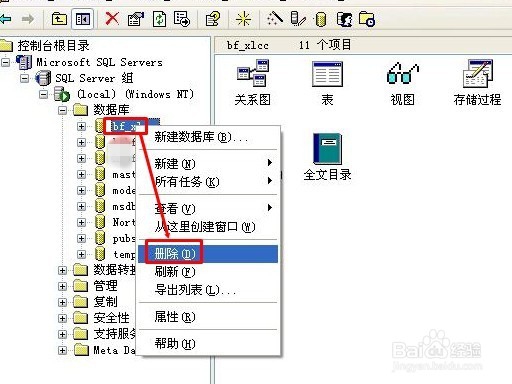Select the SQL Server 组 node
Viewport: 512px width, 384px height.
[94, 78]
